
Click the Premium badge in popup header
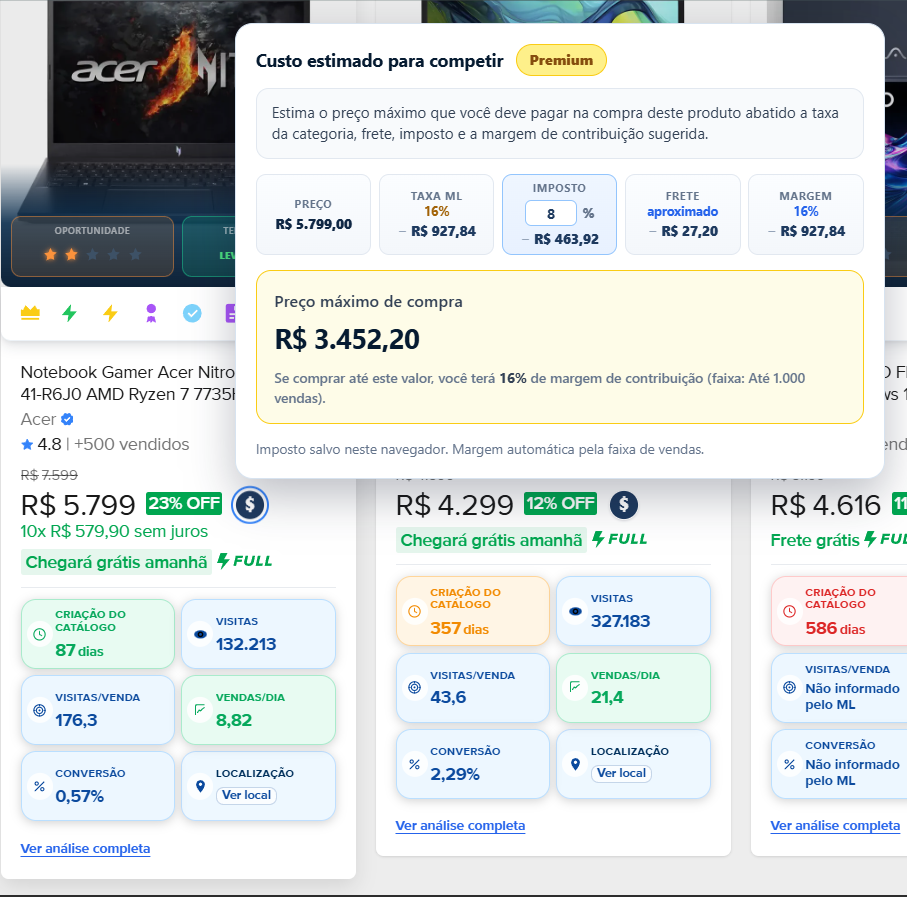561,60
